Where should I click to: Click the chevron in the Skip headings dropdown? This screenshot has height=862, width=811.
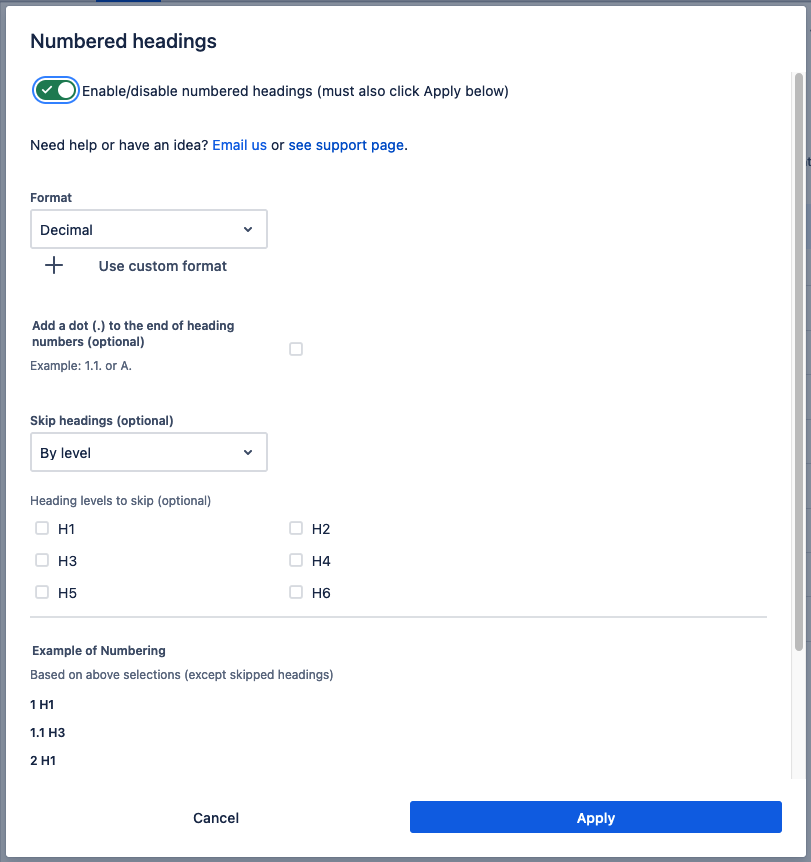(248, 452)
